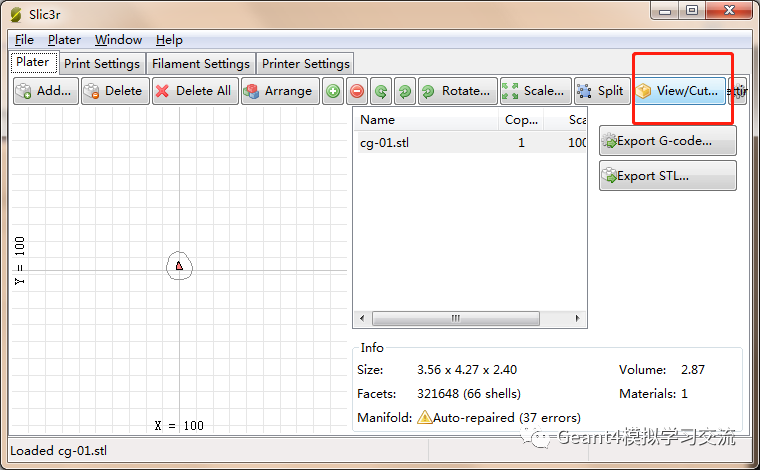Click the Split toolbar button
Image resolution: width=760 pixels, height=470 pixels.
pyautogui.click(x=602, y=91)
